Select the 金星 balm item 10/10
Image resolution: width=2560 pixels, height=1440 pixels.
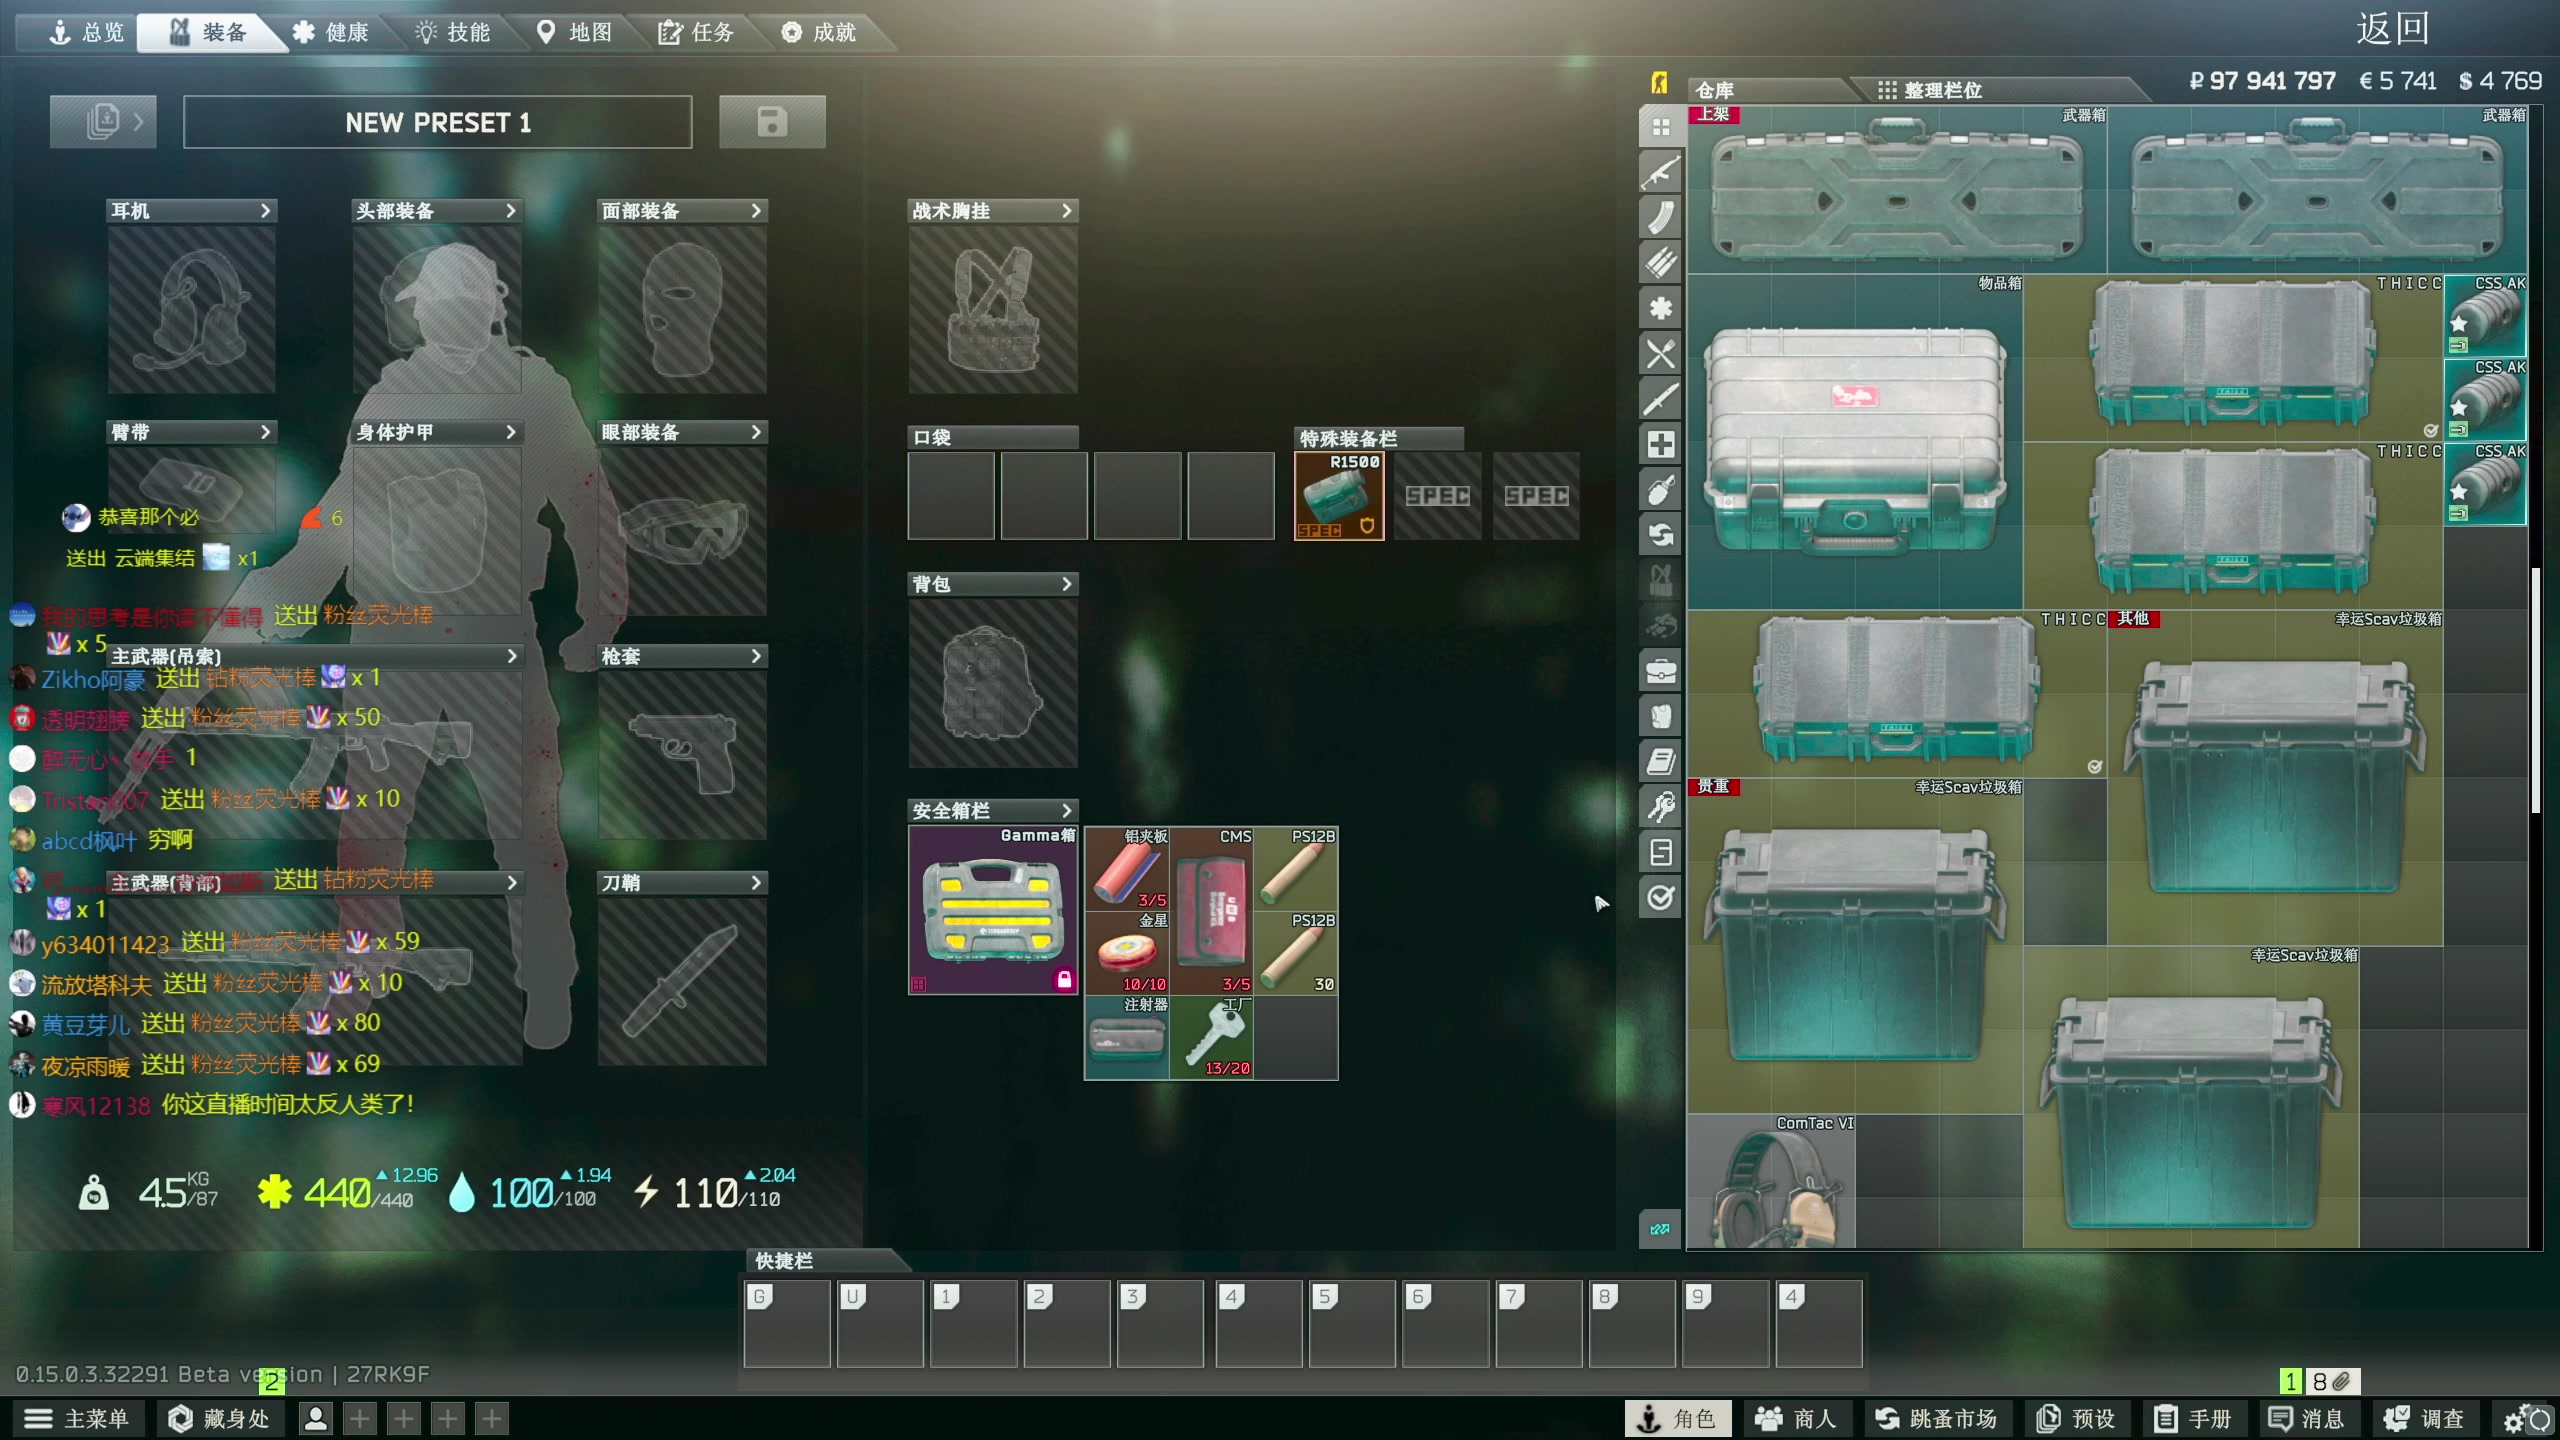click(x=1127, y=952)
